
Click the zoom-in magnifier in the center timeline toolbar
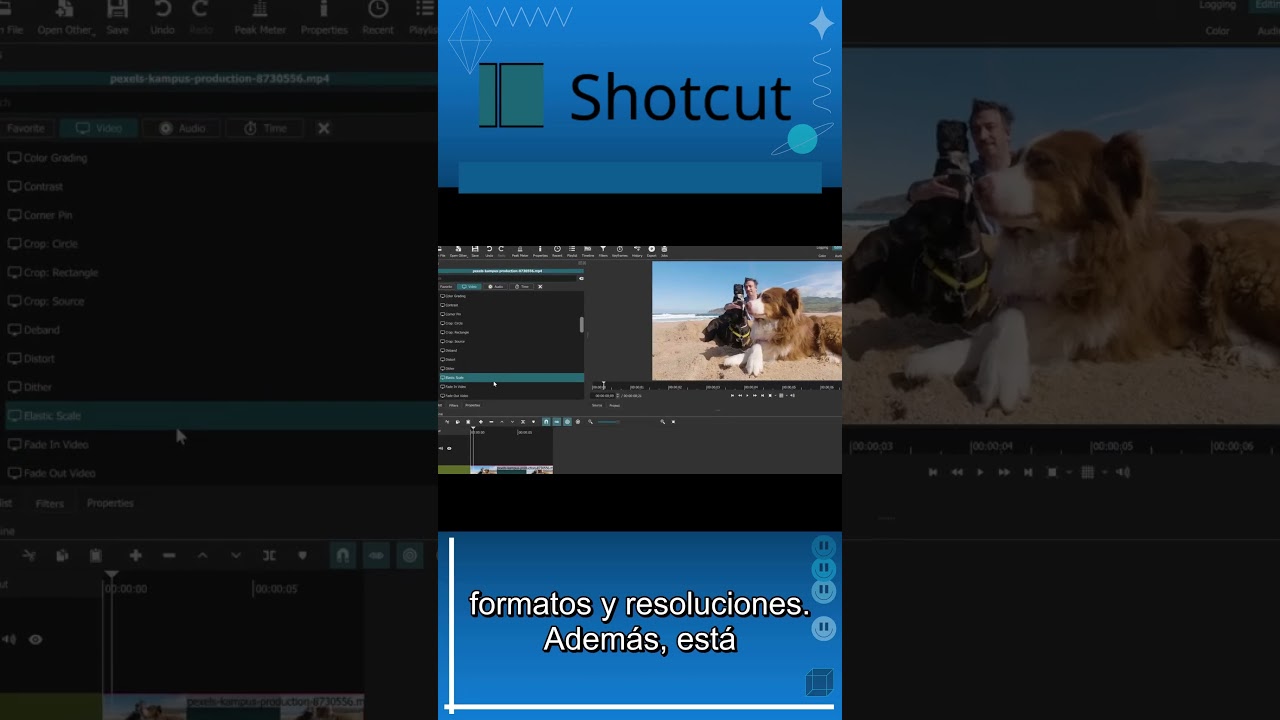click(662, 422)
